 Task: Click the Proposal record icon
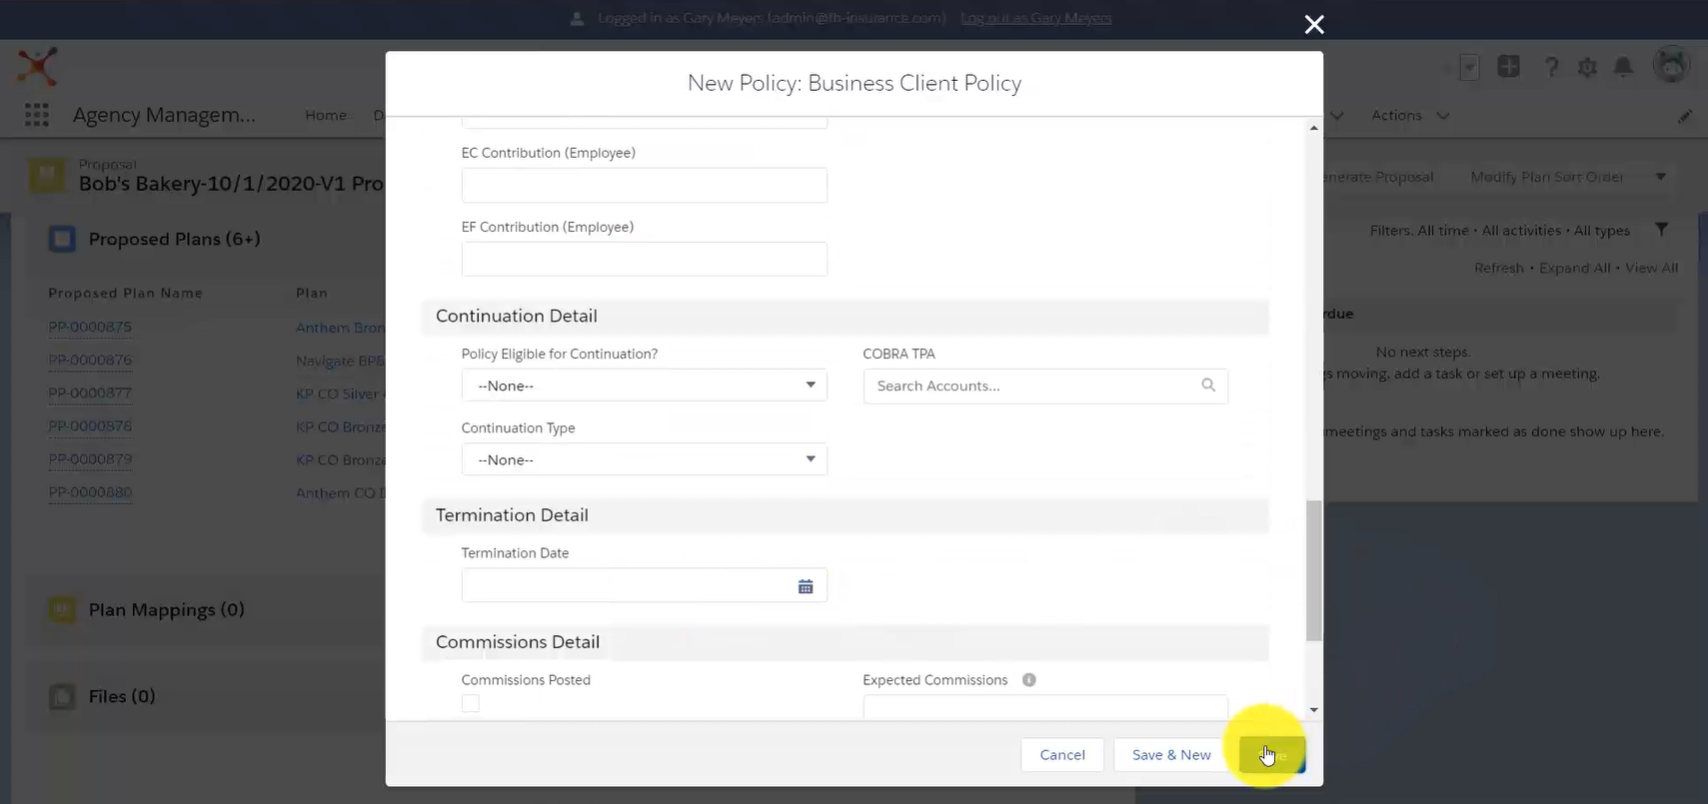click(47, 175)
